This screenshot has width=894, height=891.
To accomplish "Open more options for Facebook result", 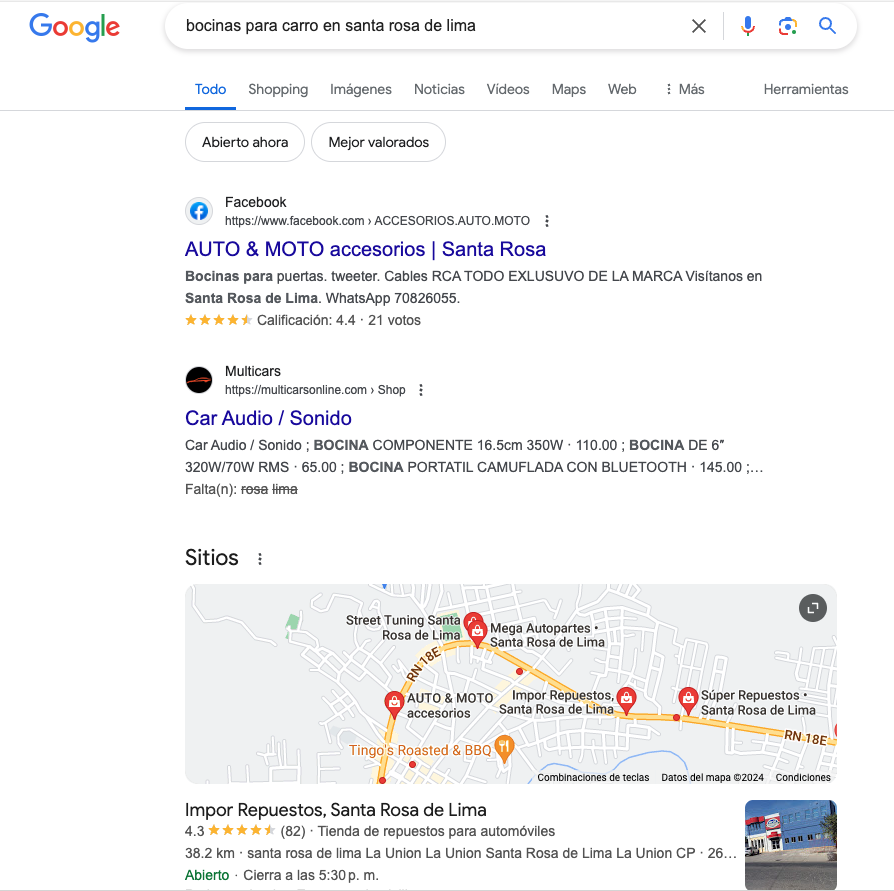I will [x=547, y=221].
